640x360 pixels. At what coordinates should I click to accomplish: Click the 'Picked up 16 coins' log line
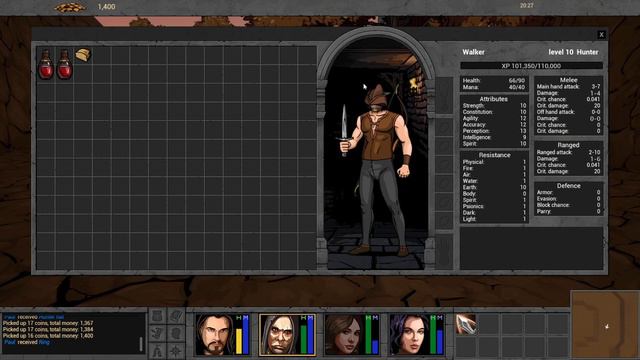point(48,336)
